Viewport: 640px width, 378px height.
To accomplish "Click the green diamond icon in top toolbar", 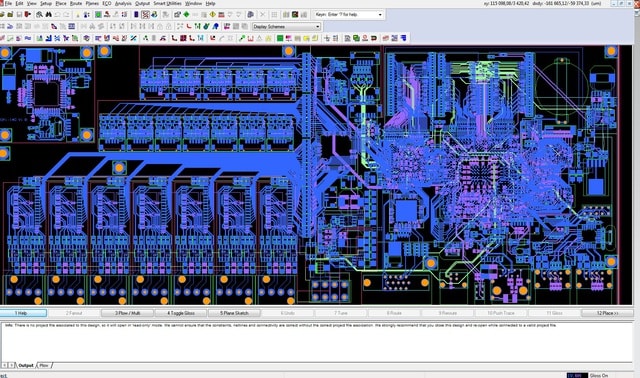I will tap(186, 14).
